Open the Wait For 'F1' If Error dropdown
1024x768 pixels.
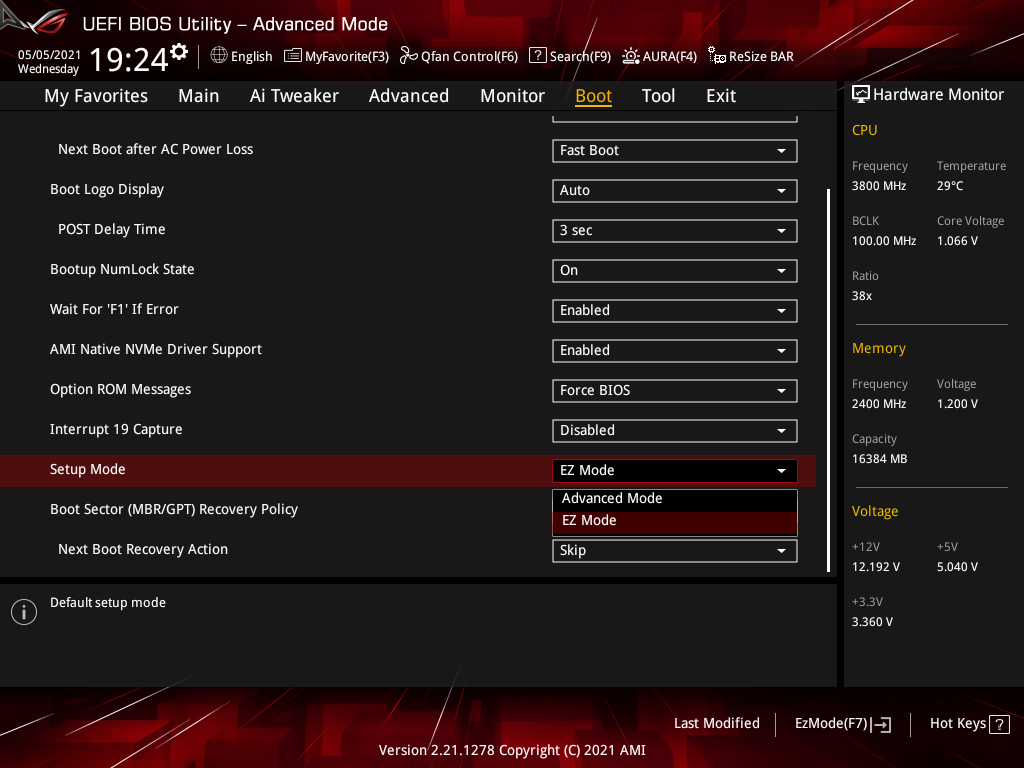675,310
